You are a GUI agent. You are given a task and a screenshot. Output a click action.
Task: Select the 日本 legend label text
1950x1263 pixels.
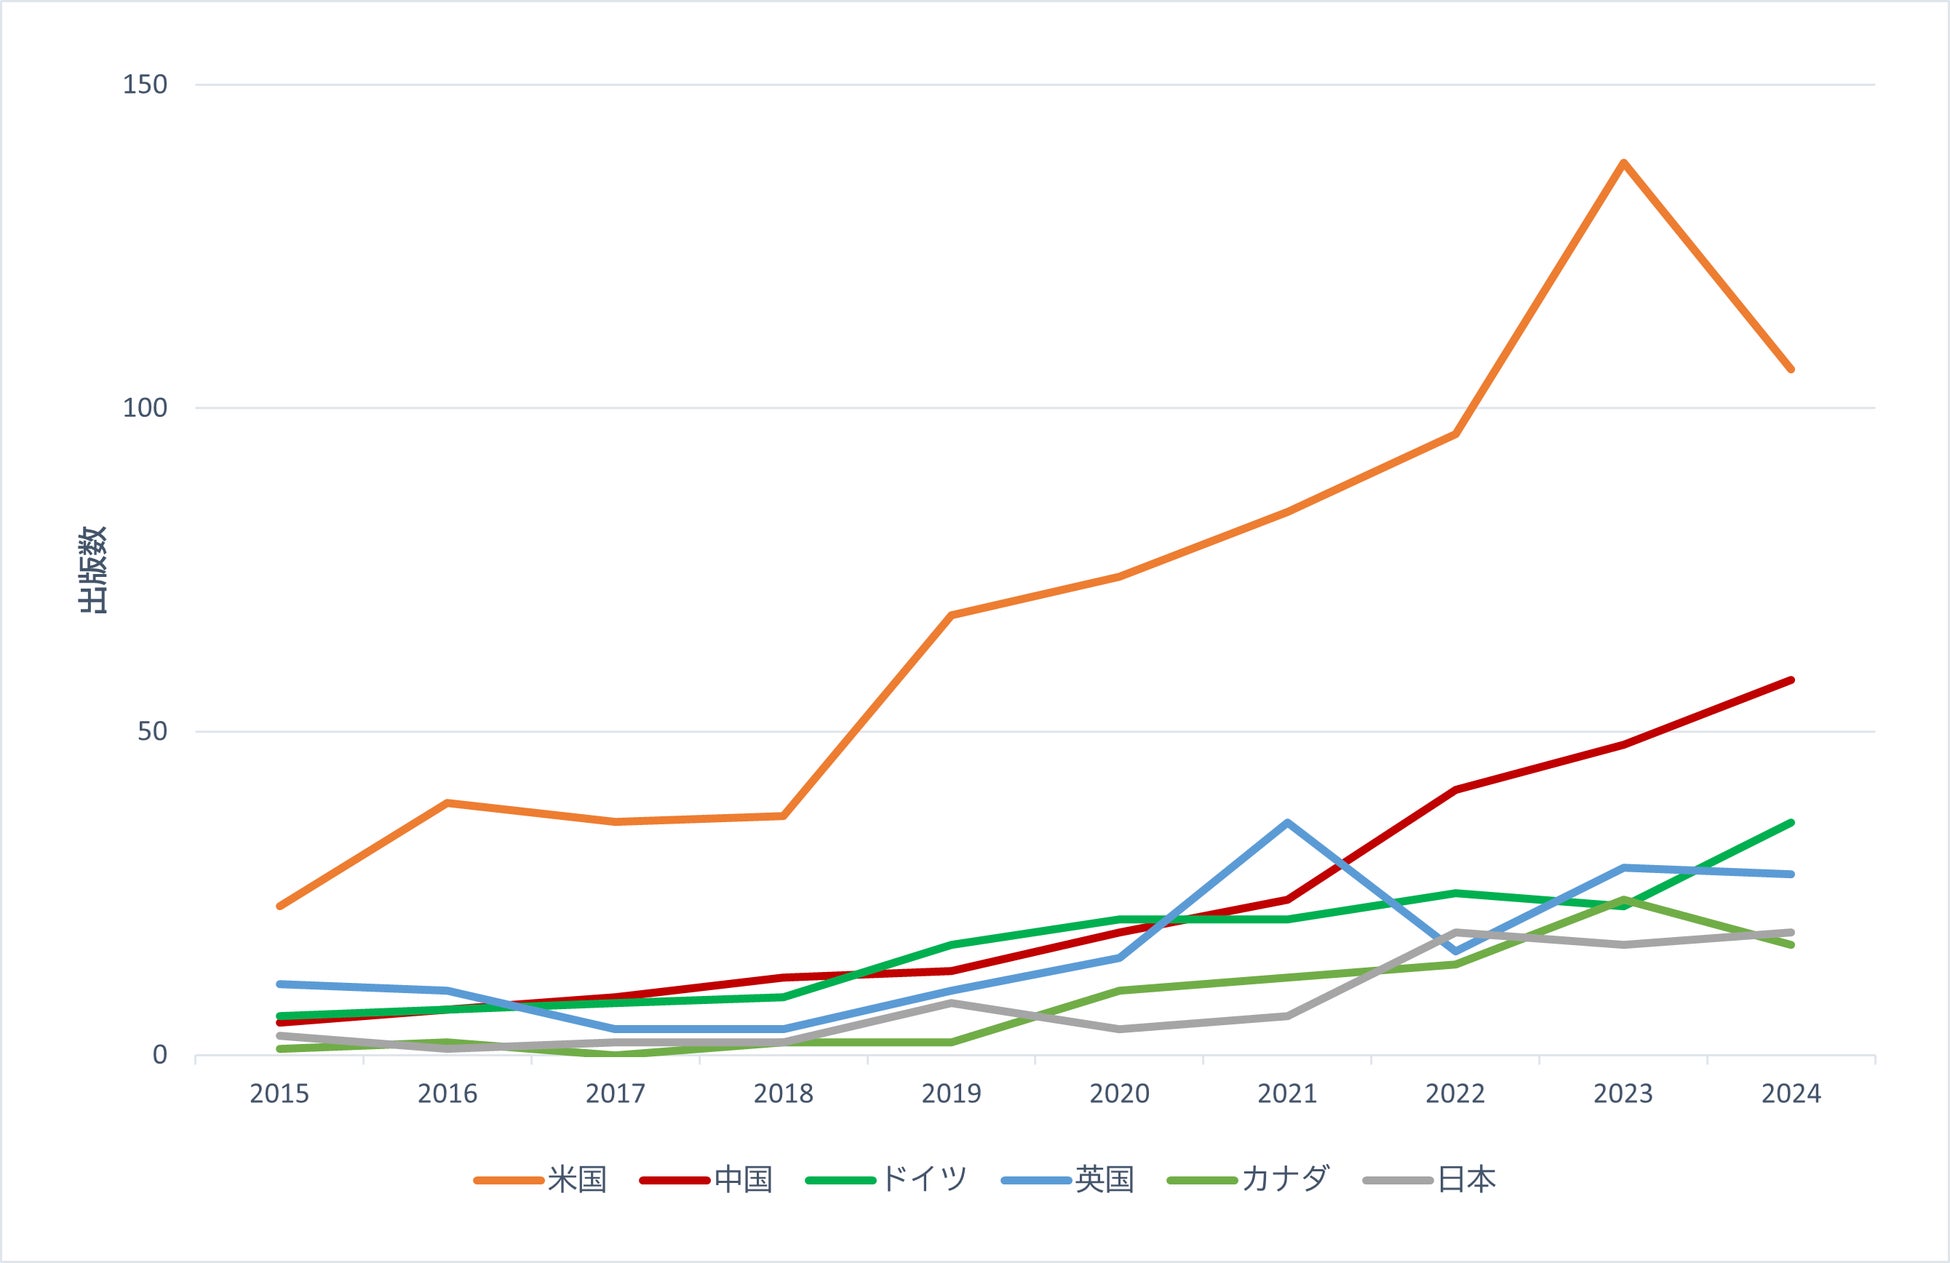(1467, 1180)
